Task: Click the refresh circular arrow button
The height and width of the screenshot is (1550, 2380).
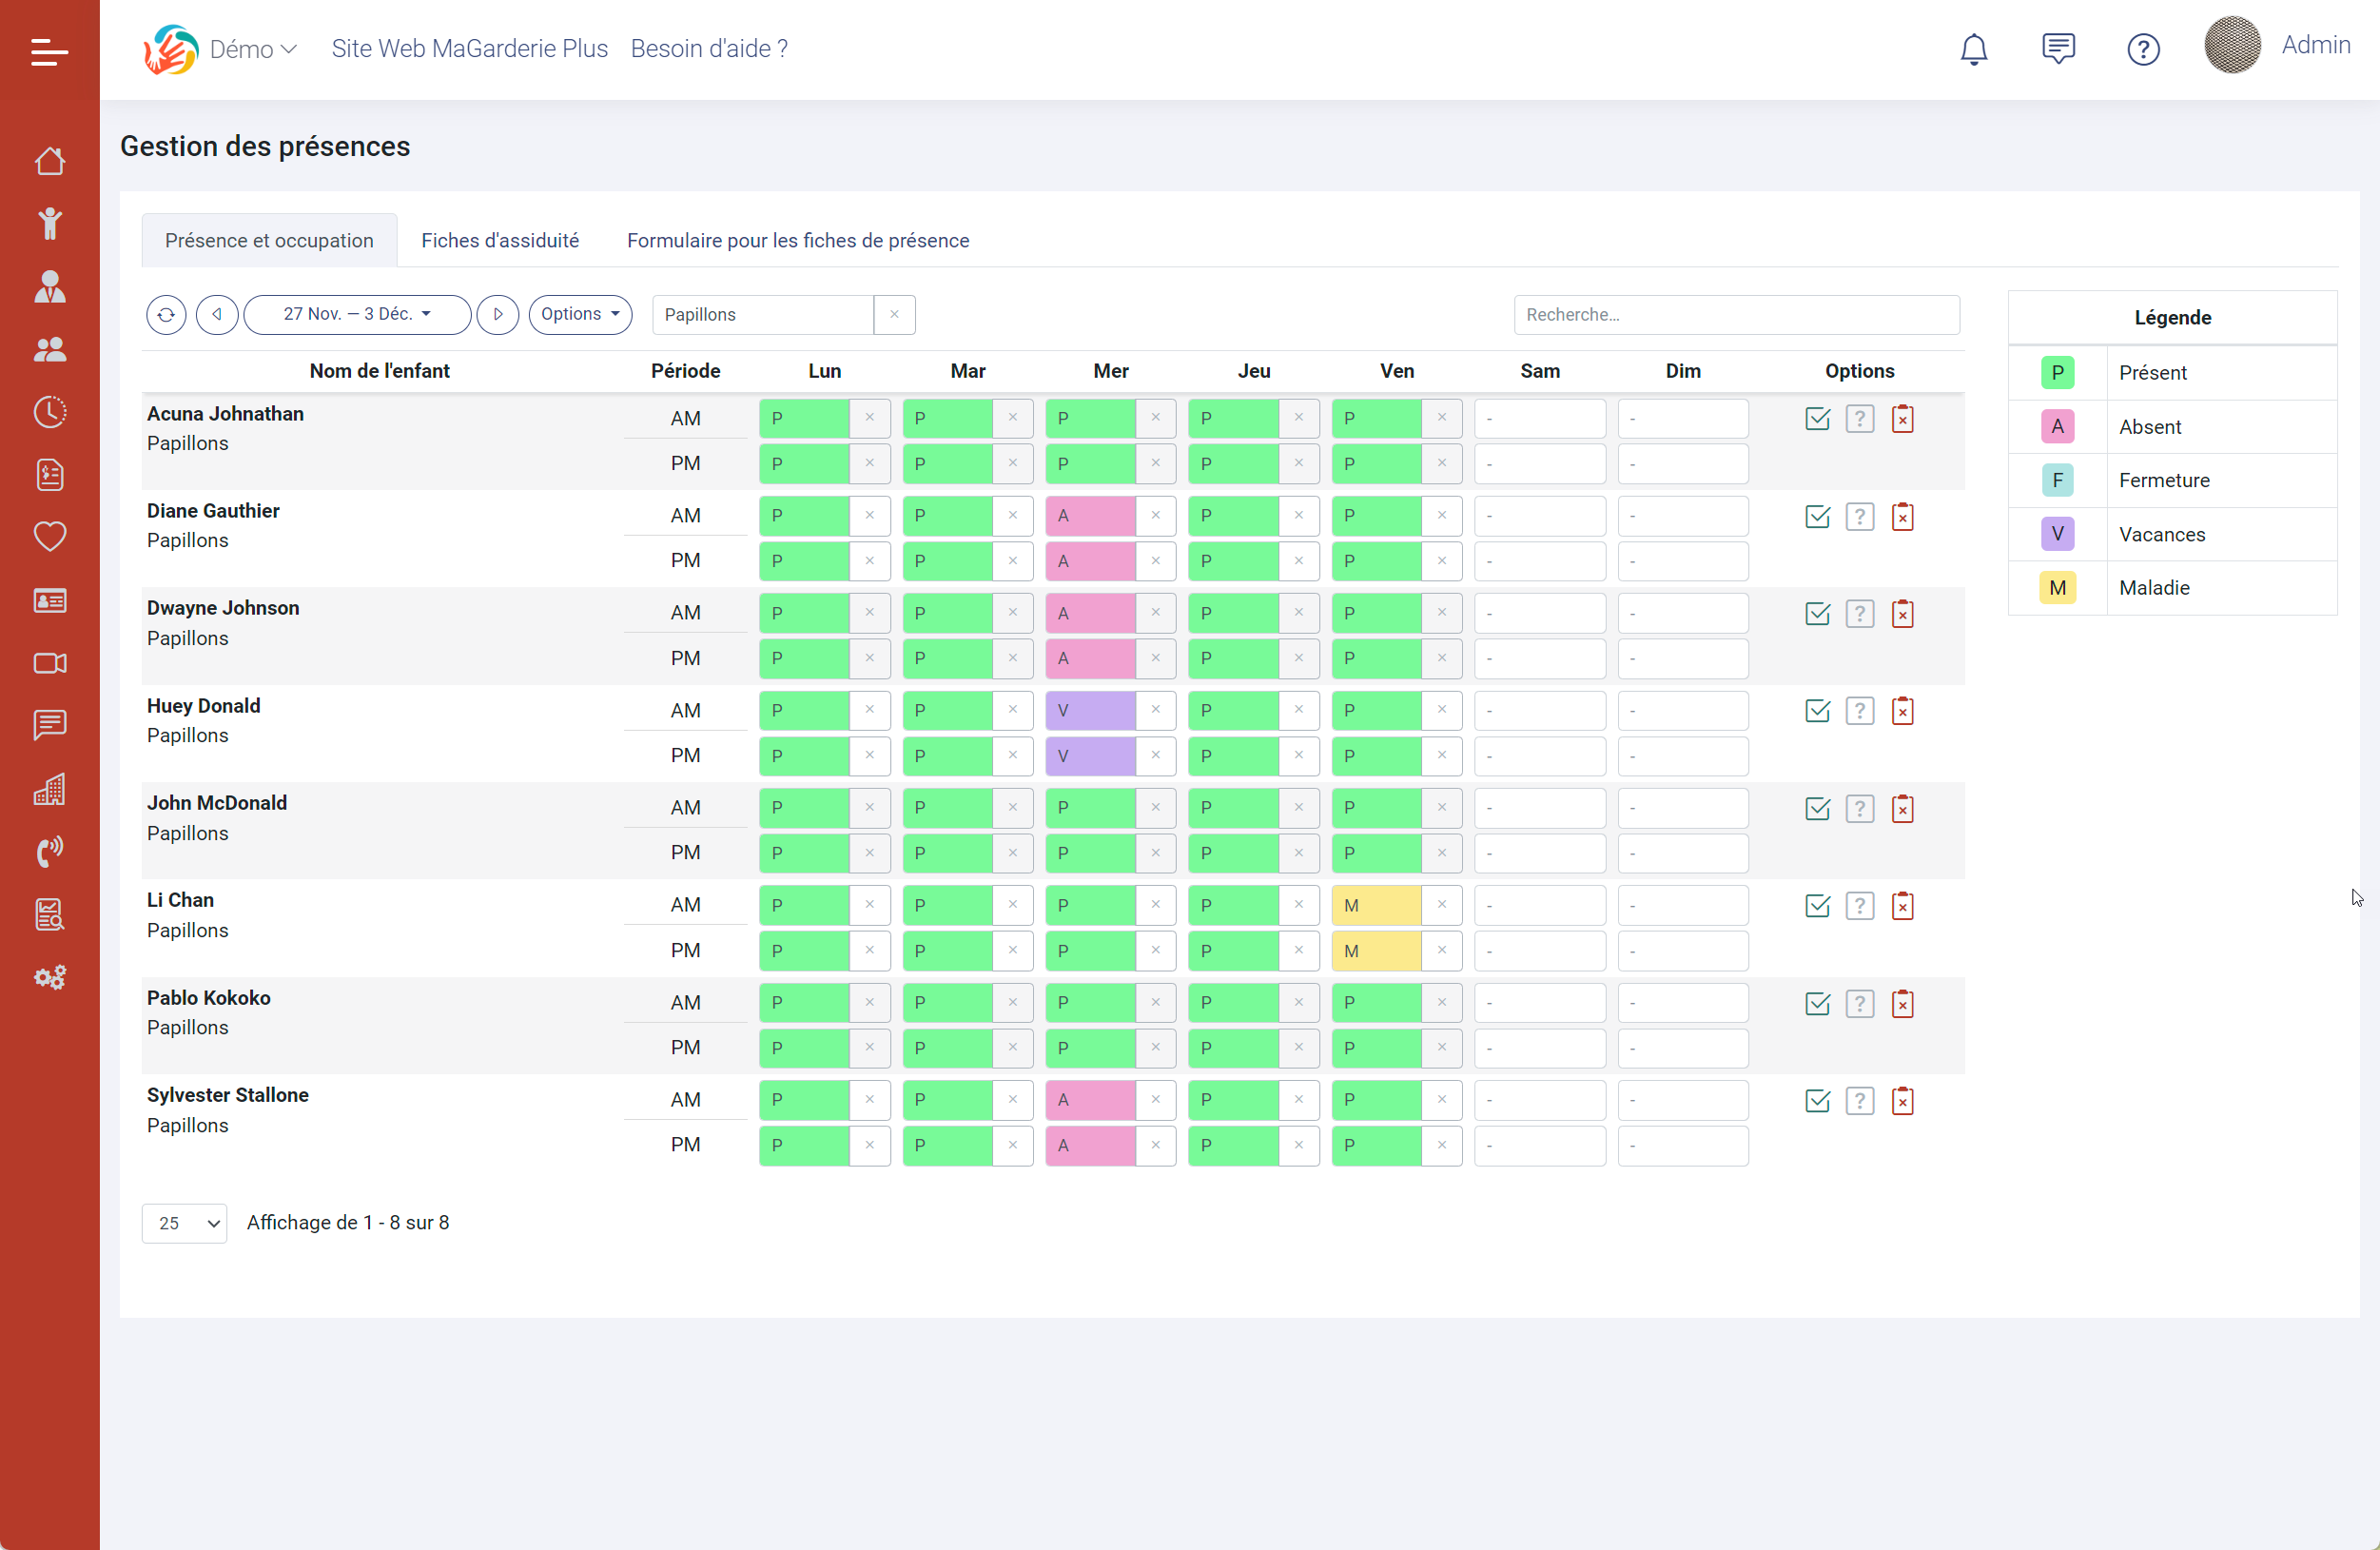Action: click(x=166, y=314)
